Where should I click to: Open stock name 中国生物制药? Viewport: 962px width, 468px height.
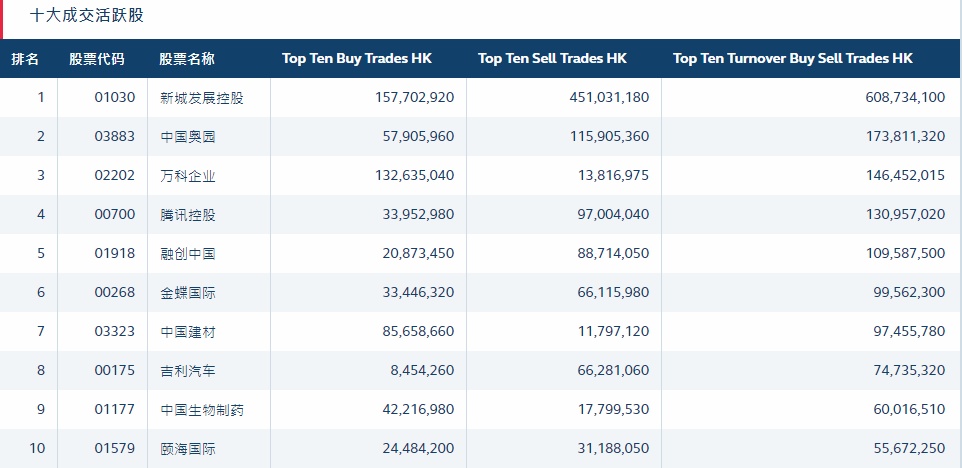(201, 410)
